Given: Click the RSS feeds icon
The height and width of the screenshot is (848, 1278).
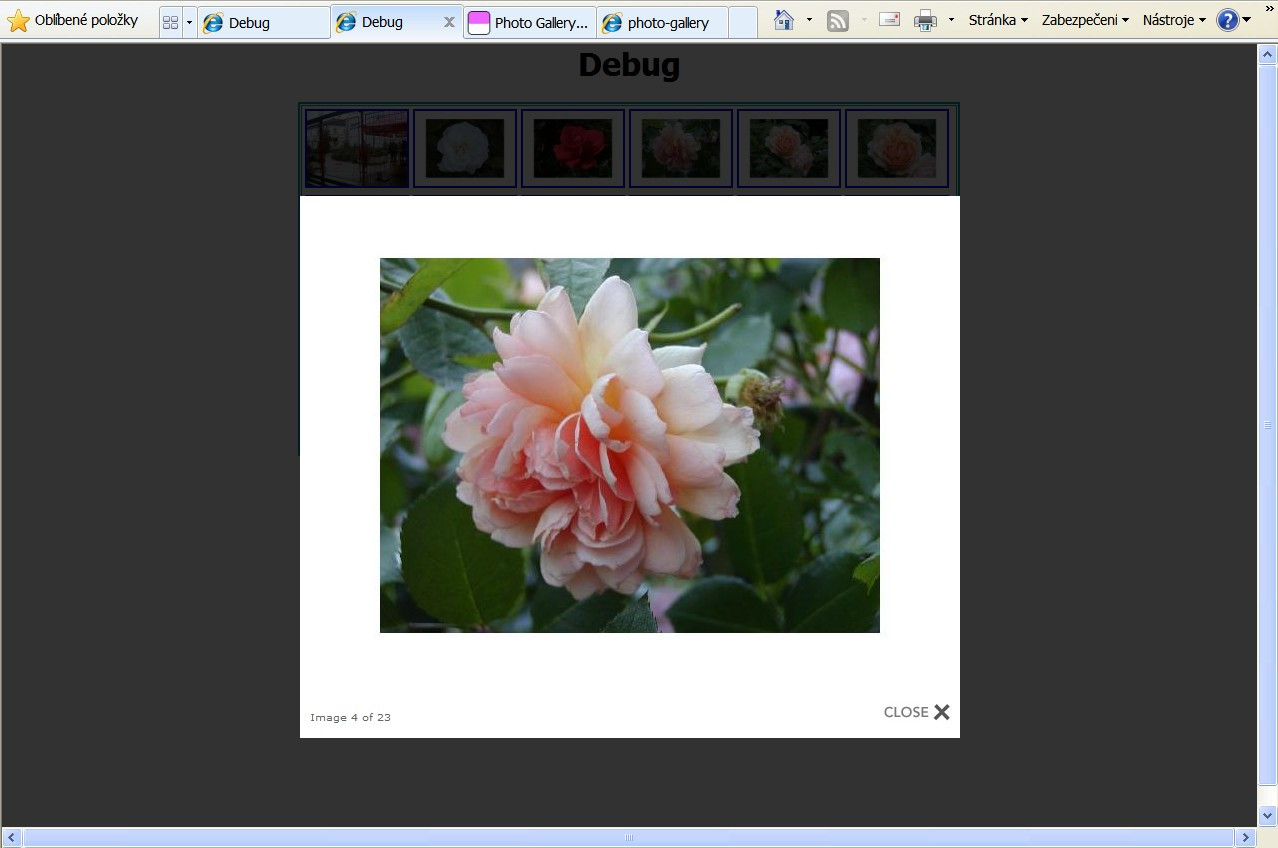Looking at the screenshot, I should click(838, 20).
